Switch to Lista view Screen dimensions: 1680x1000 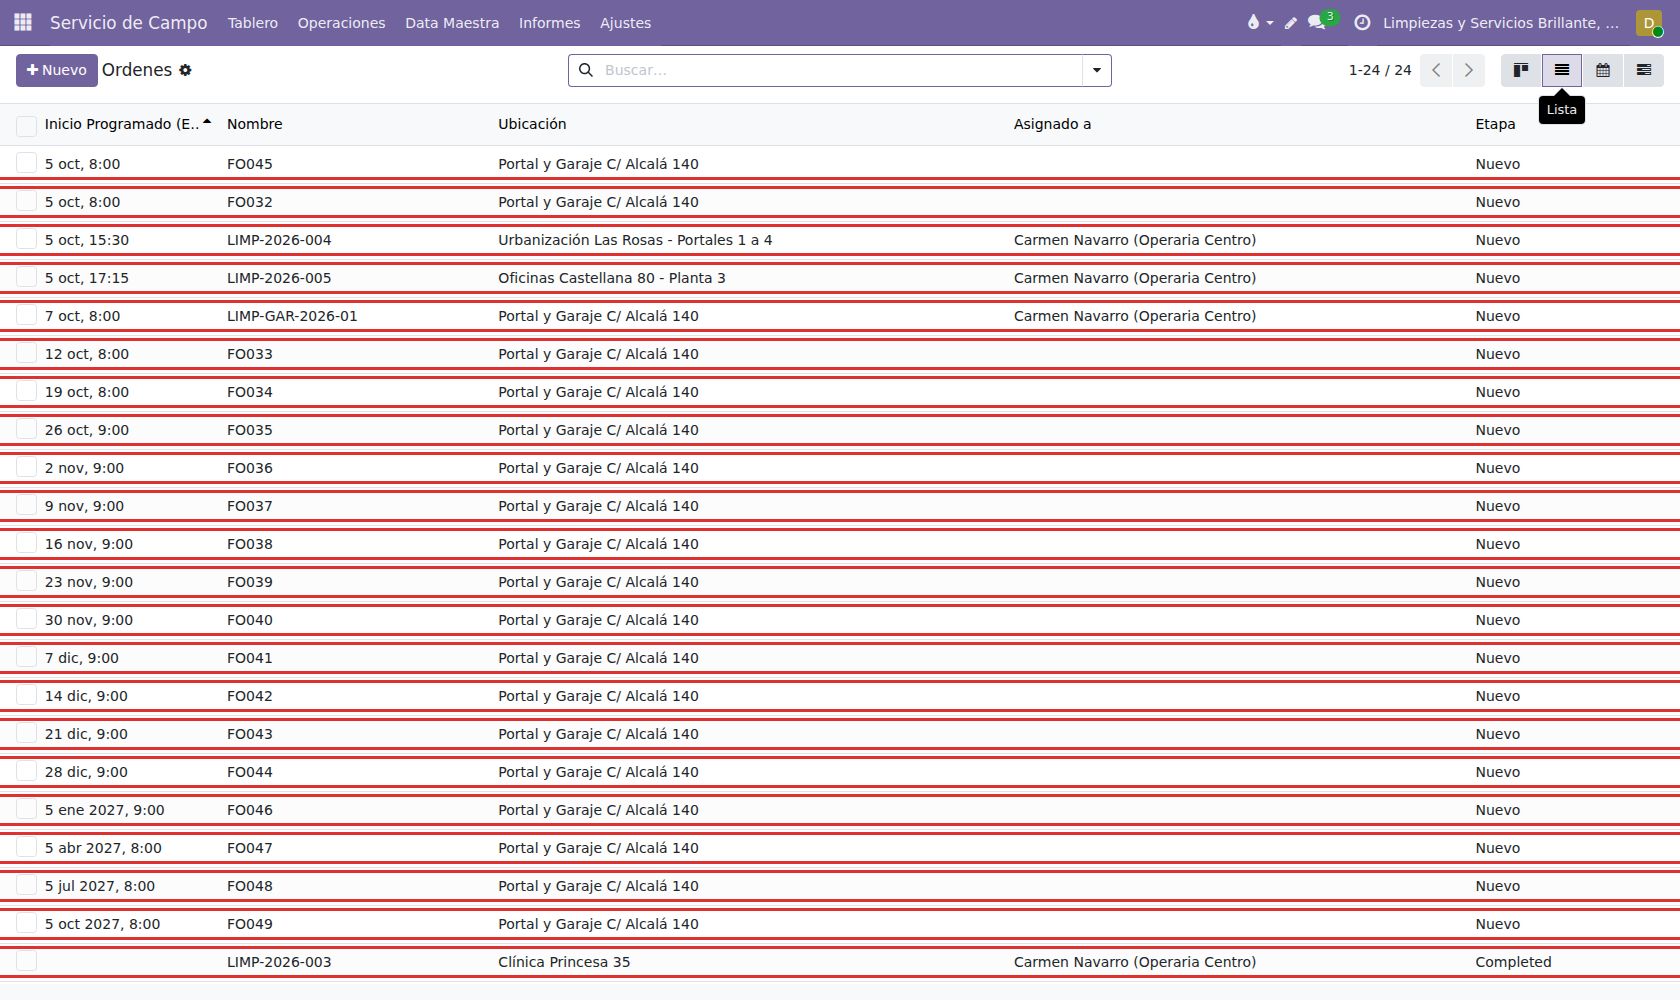(1562, 70)
